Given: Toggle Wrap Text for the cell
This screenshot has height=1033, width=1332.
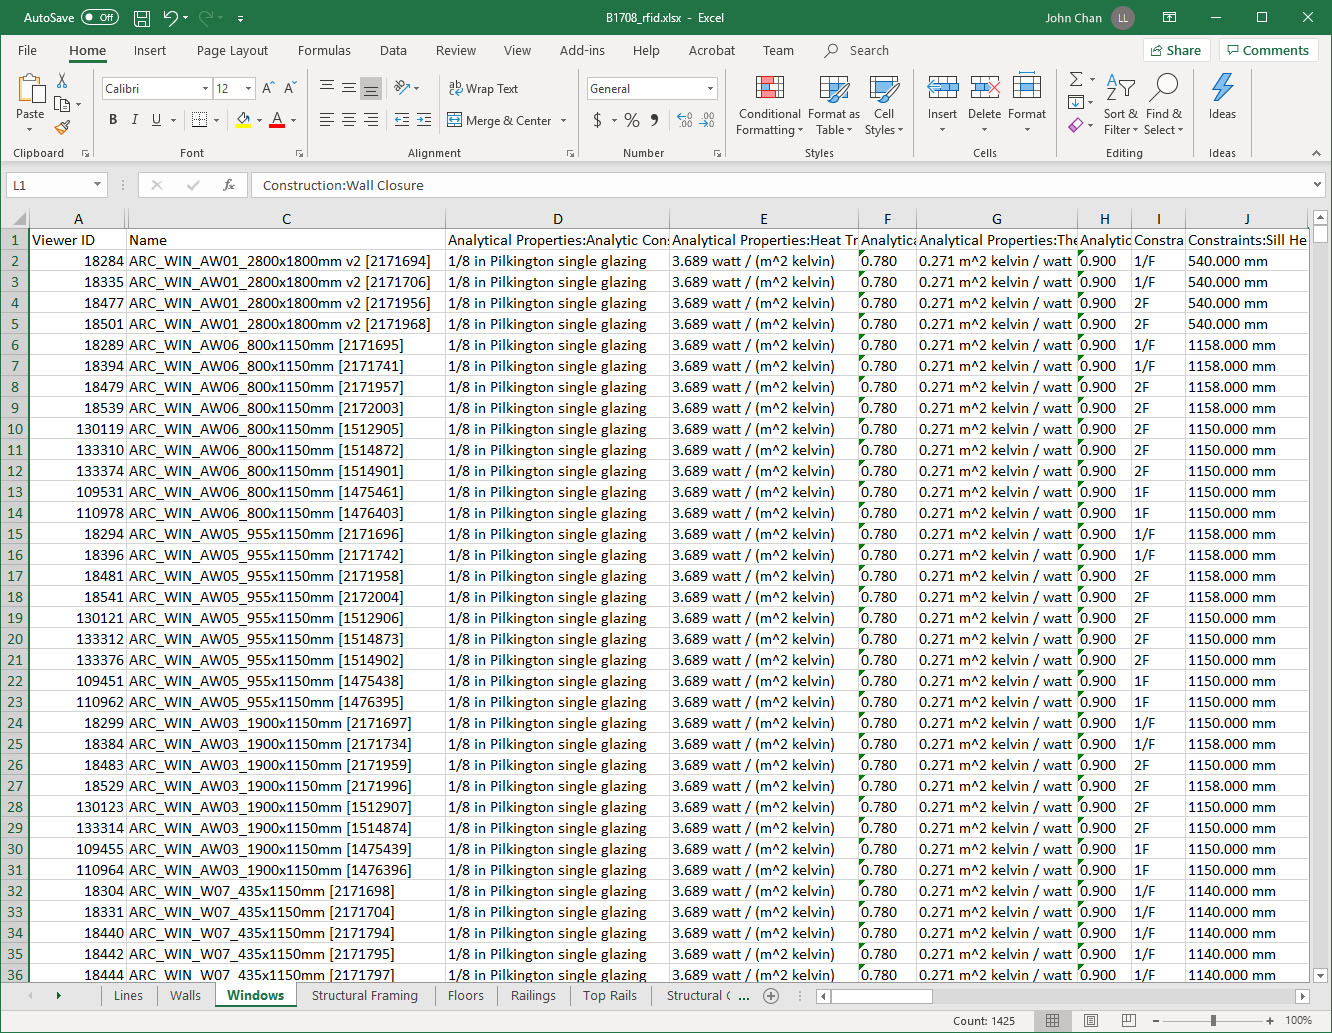Looking at the screenshot, I should pos(484,89).
